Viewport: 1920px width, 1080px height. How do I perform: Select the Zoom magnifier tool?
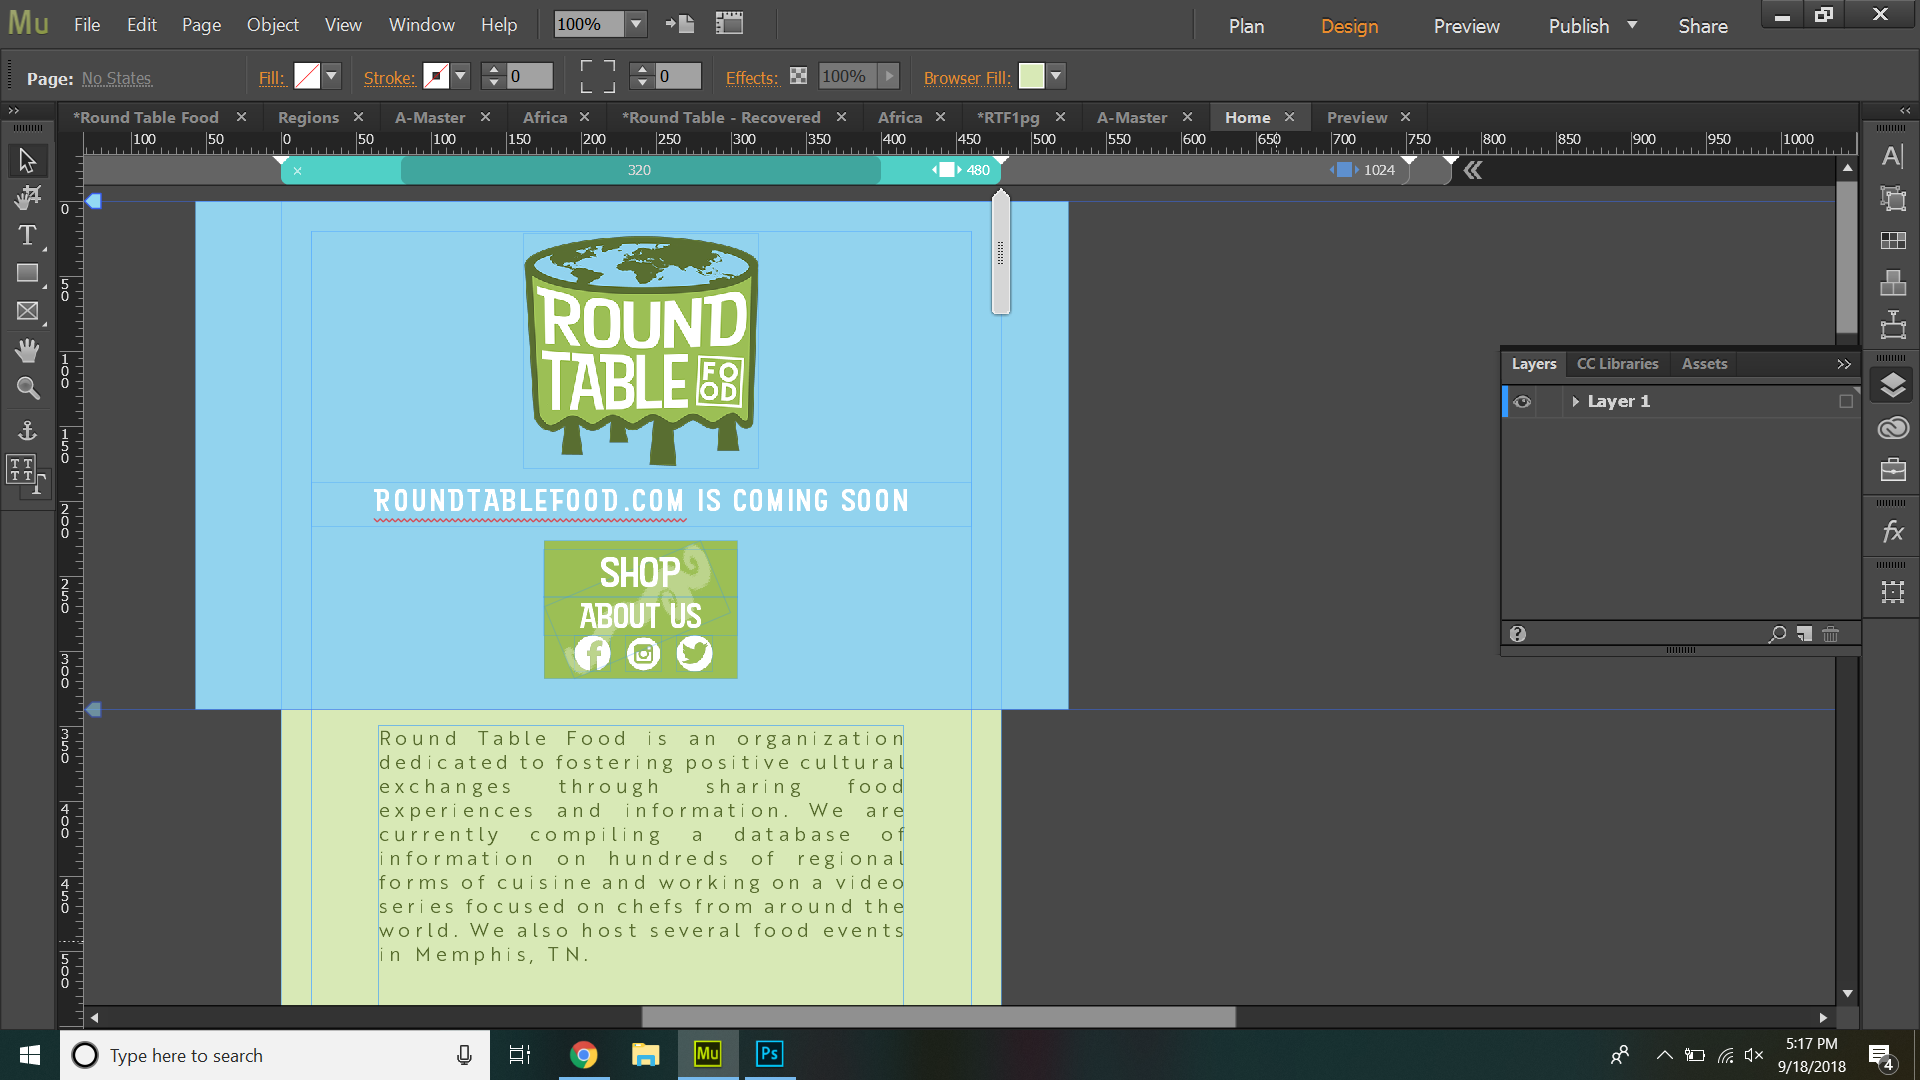point(27,388)
